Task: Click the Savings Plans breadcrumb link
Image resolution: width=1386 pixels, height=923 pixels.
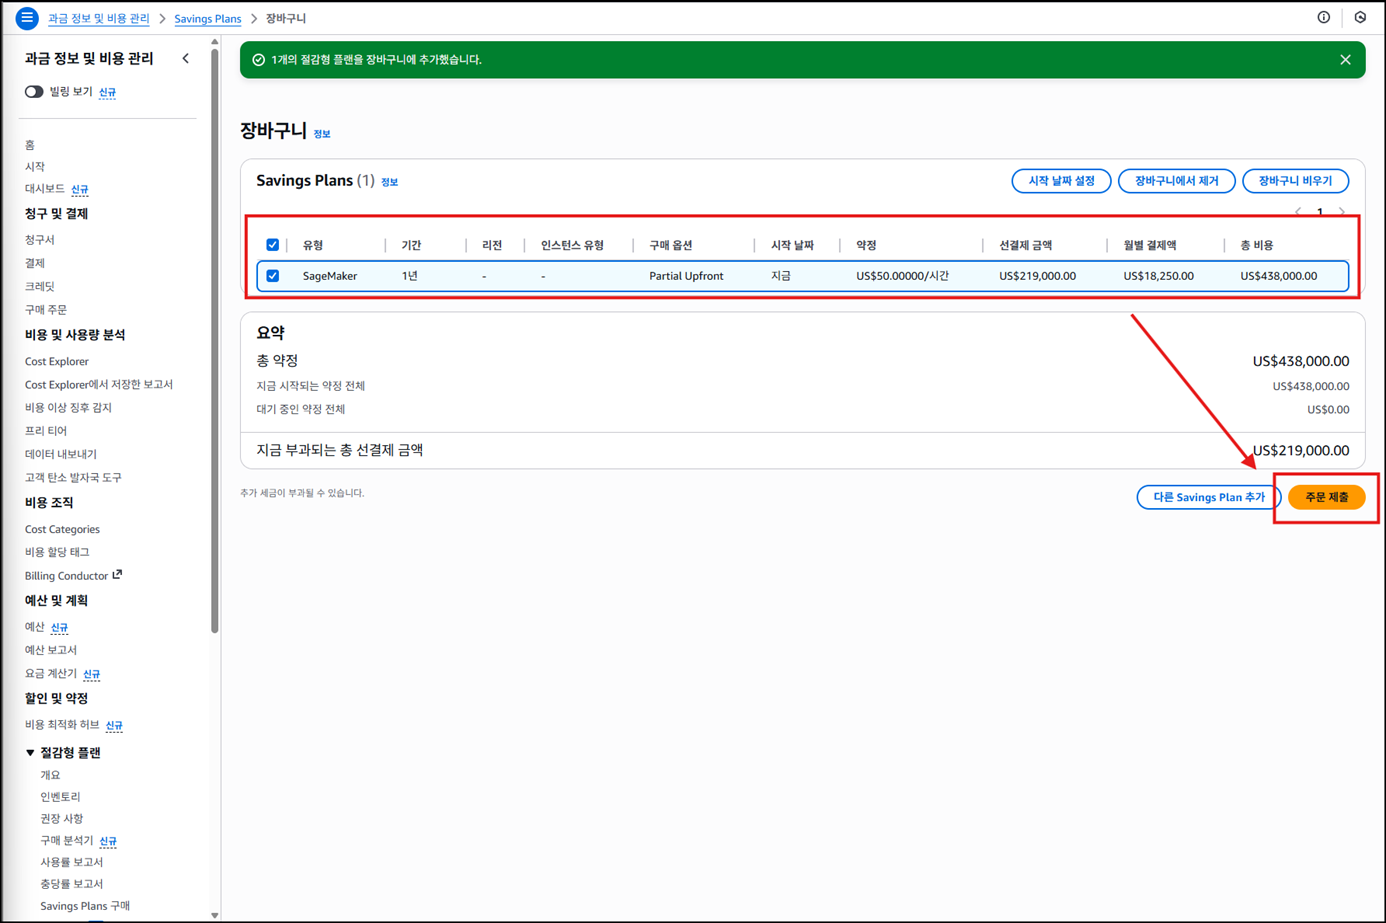Action: pyautogui.click(x=207, y=19)
